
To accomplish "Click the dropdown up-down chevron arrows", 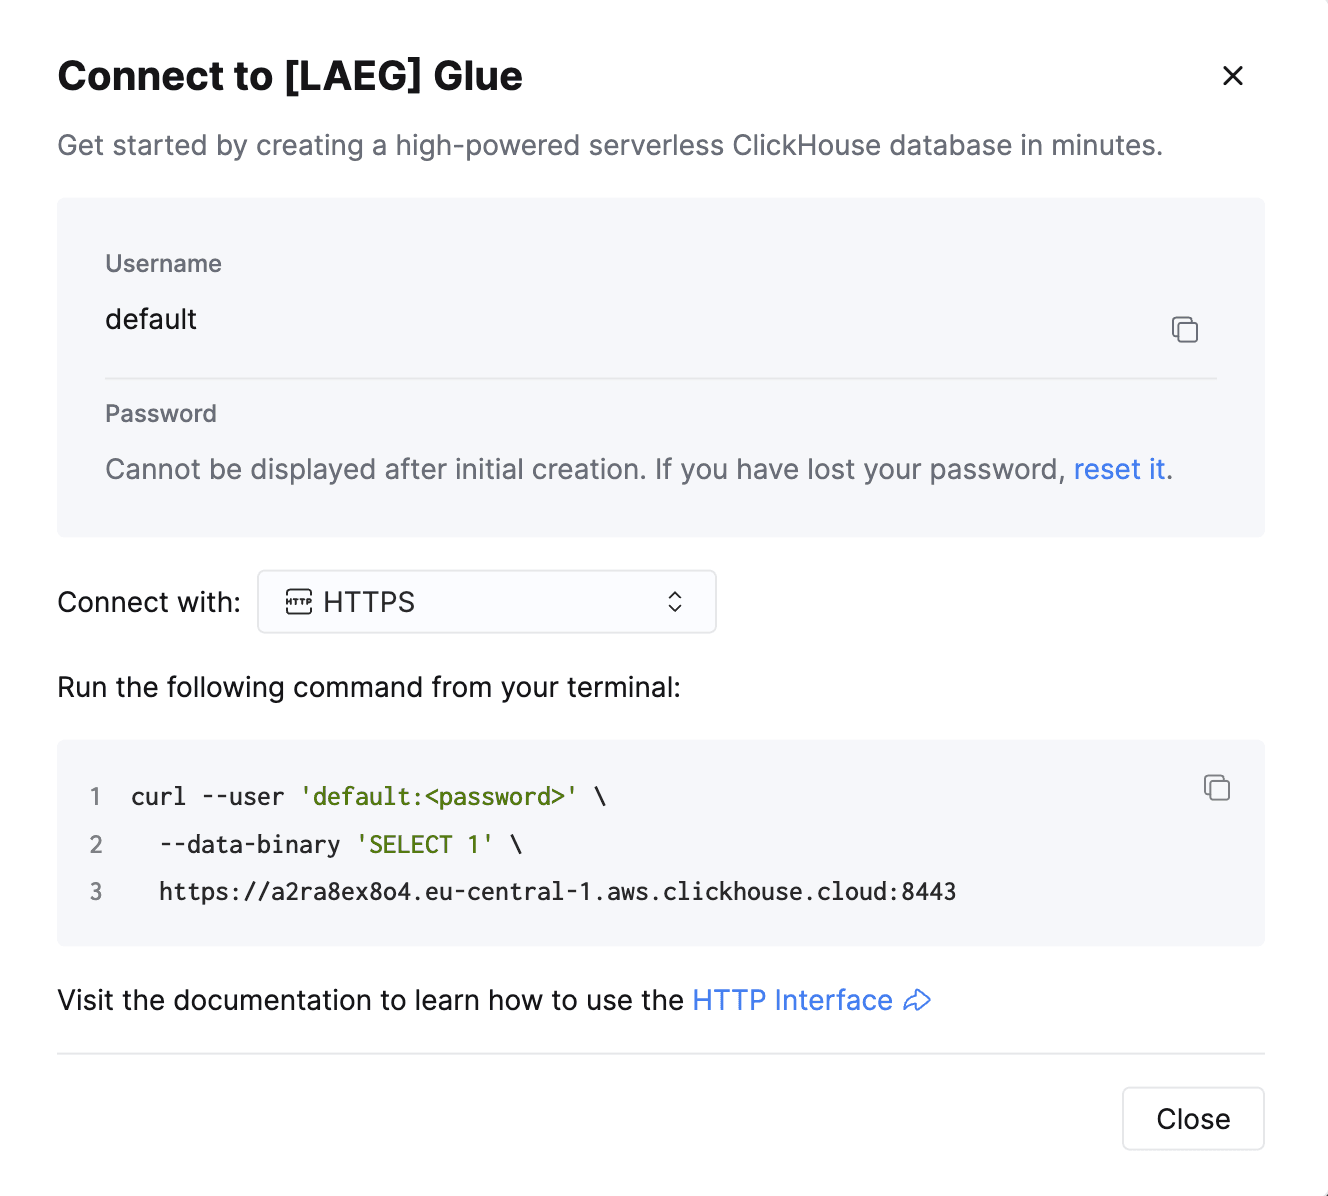I will click(x=675, y=602).
